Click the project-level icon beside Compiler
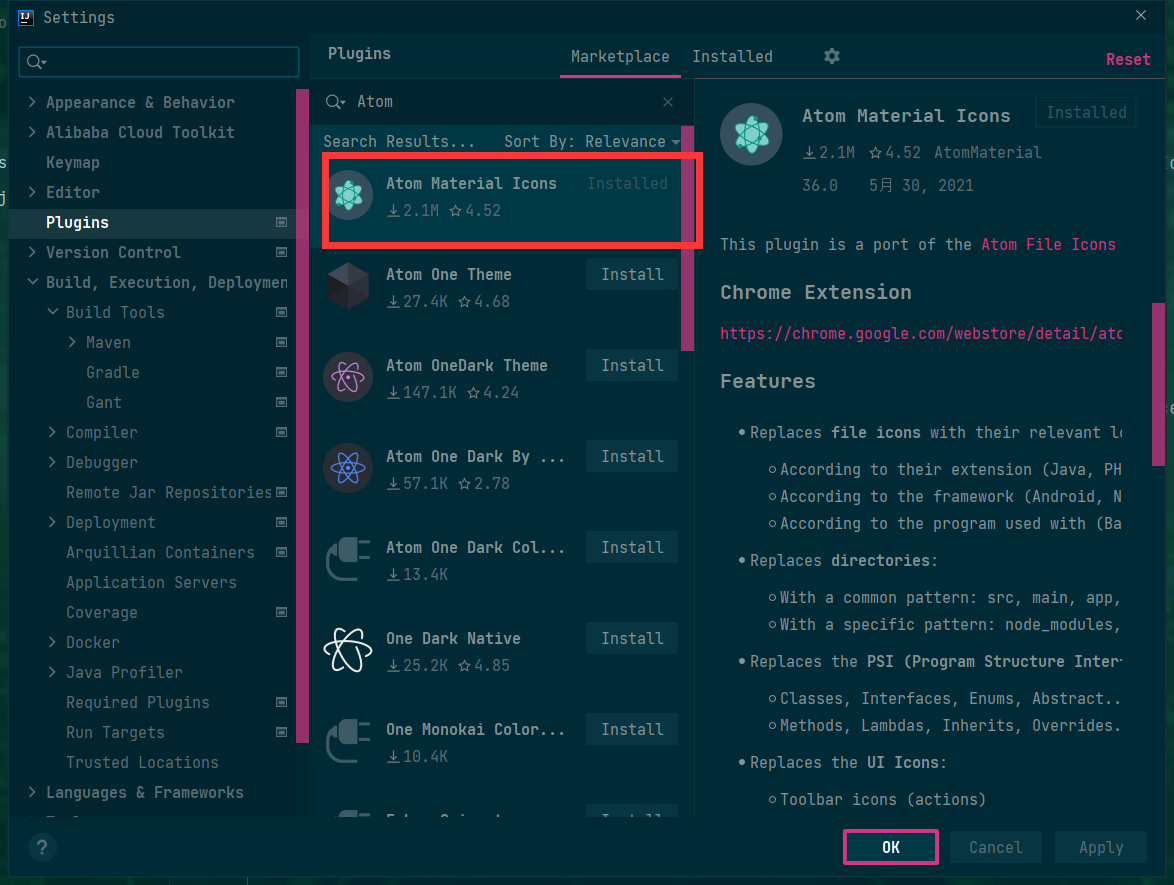 (282, 432)
